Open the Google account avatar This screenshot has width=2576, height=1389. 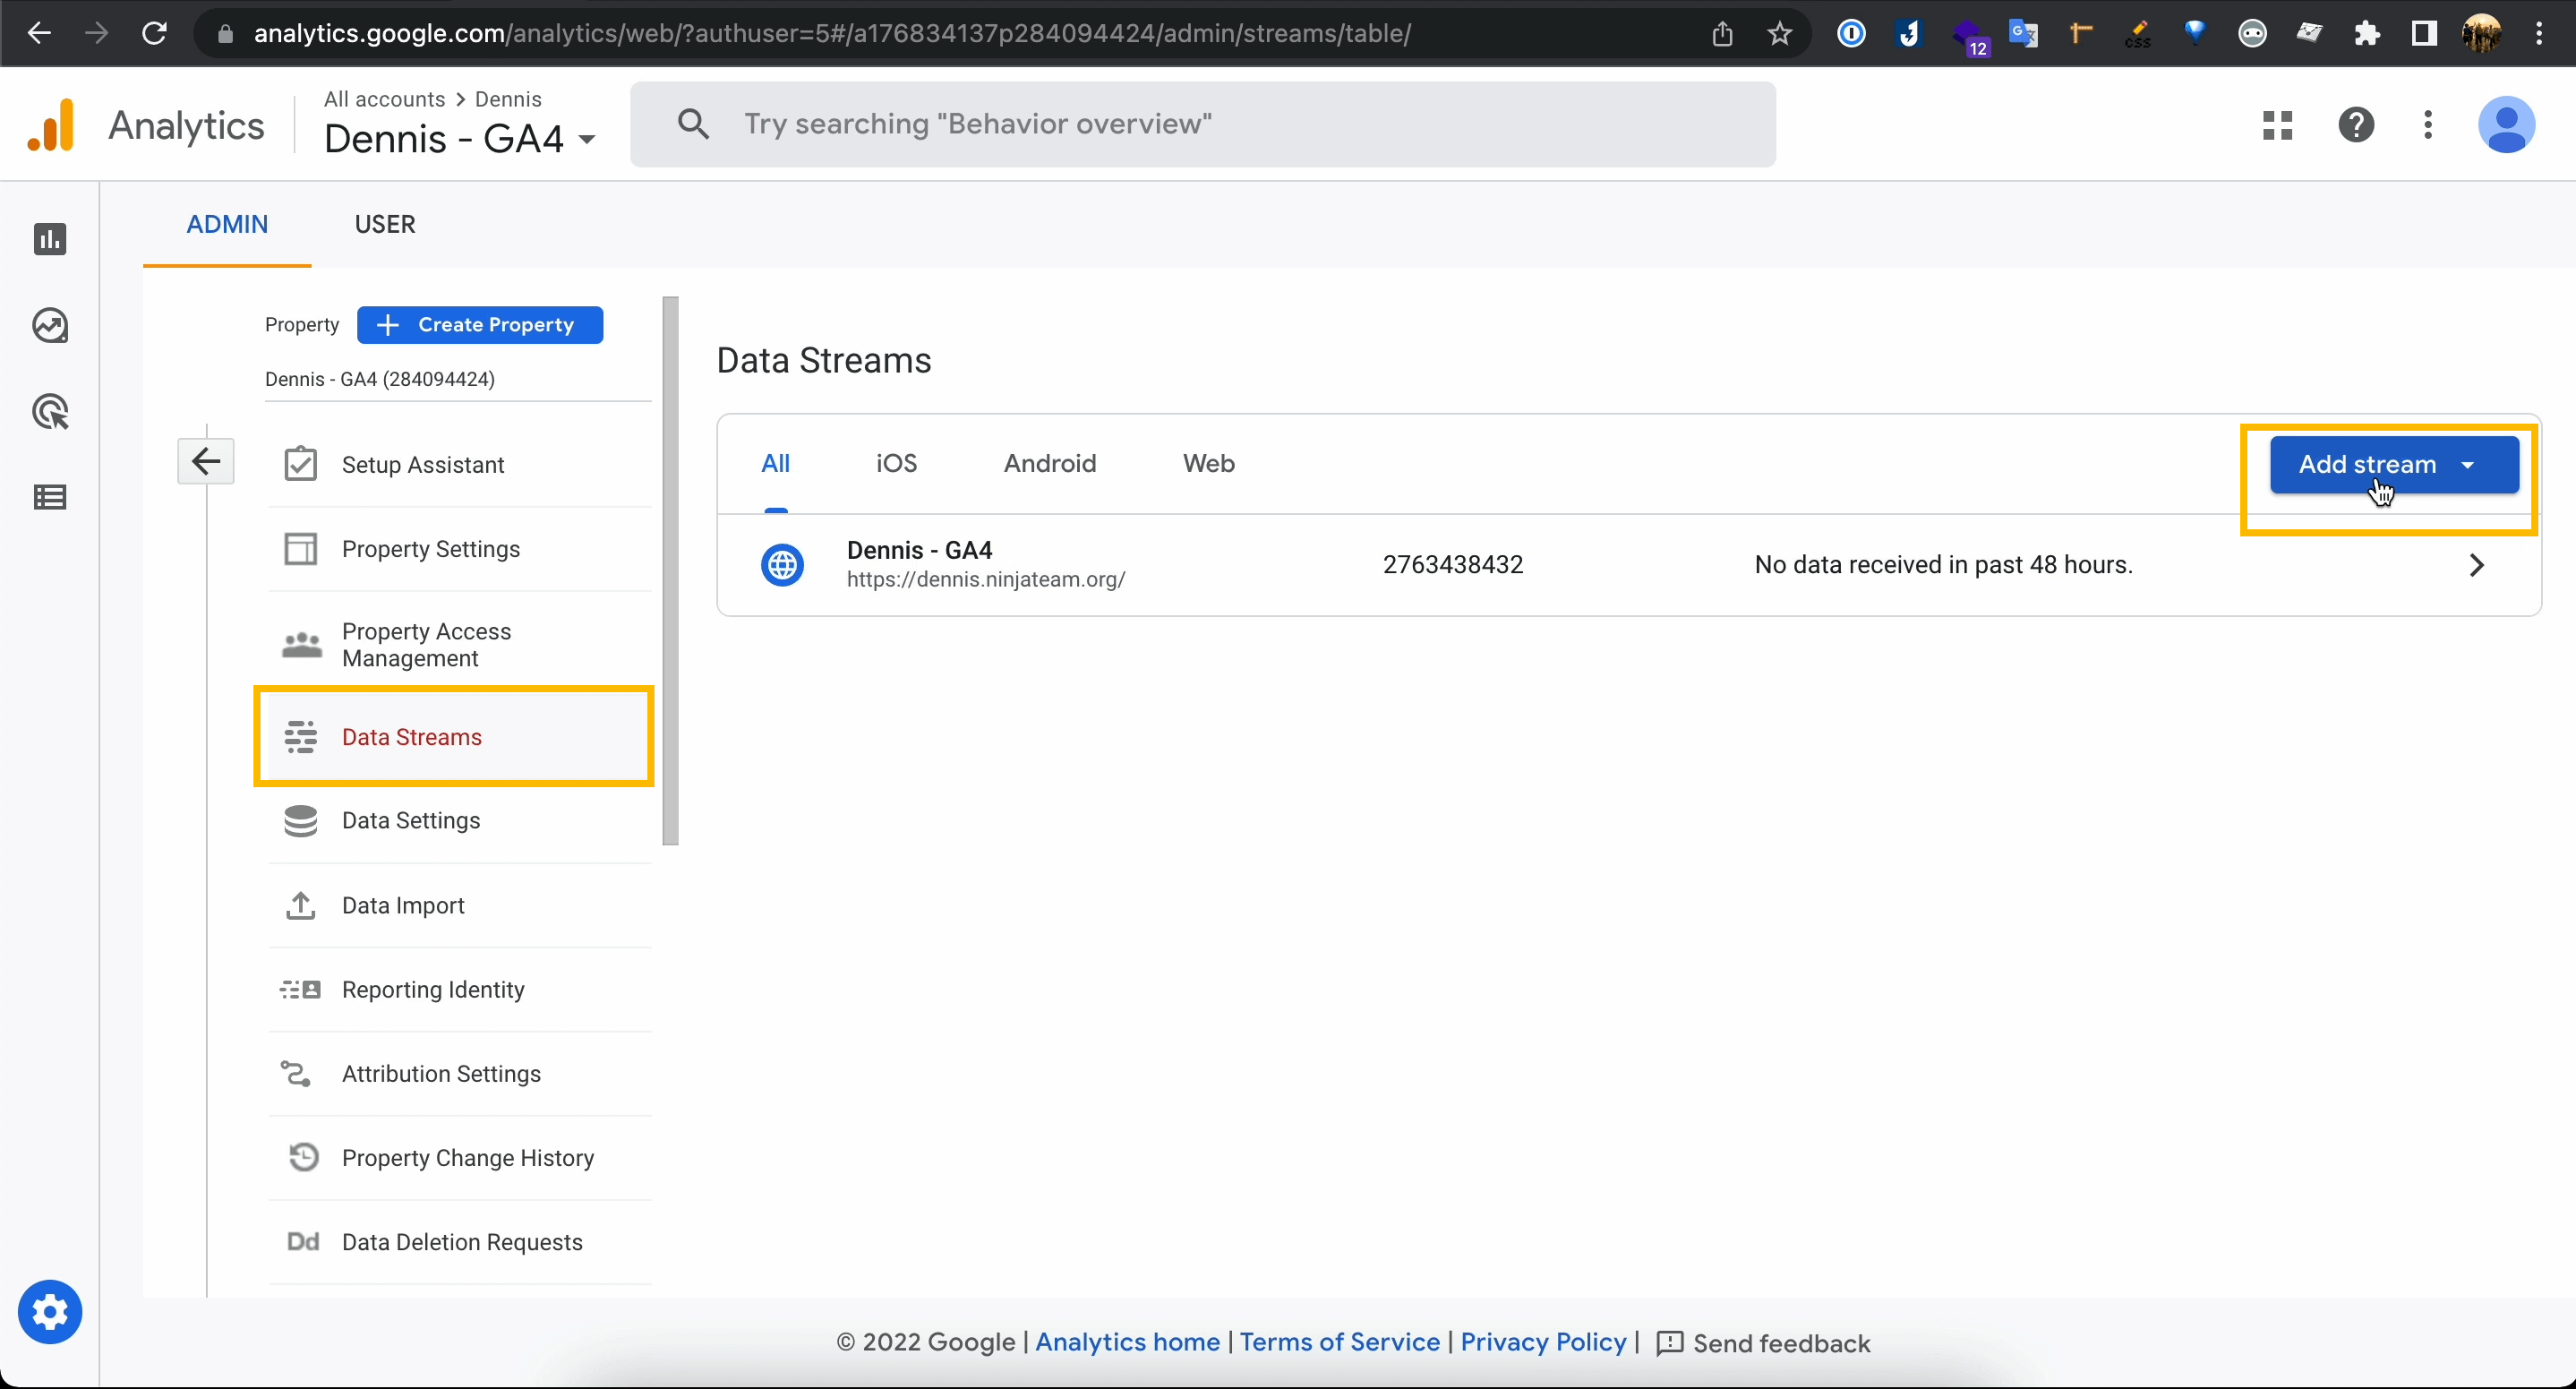[x=2506, y=125]
